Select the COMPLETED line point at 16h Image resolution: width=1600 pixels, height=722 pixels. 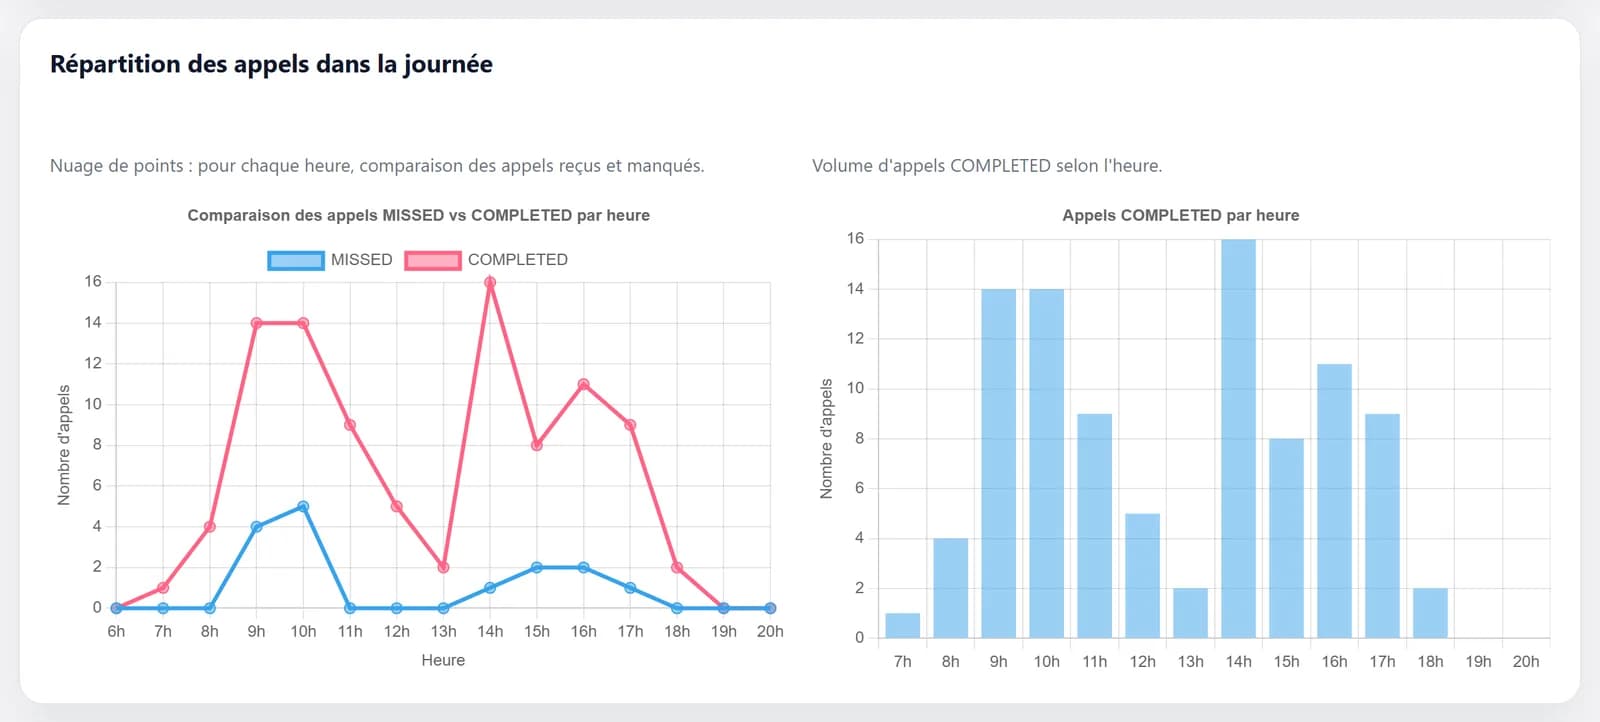(x=584, y=384)
